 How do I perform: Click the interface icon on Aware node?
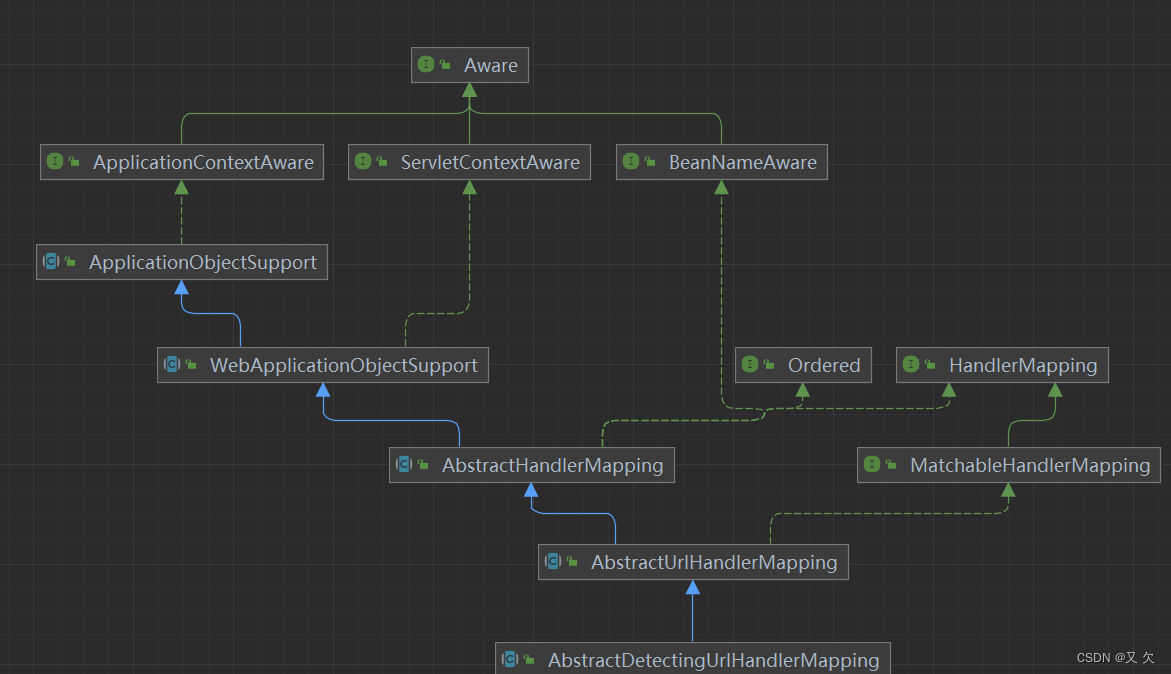(426, 64)
